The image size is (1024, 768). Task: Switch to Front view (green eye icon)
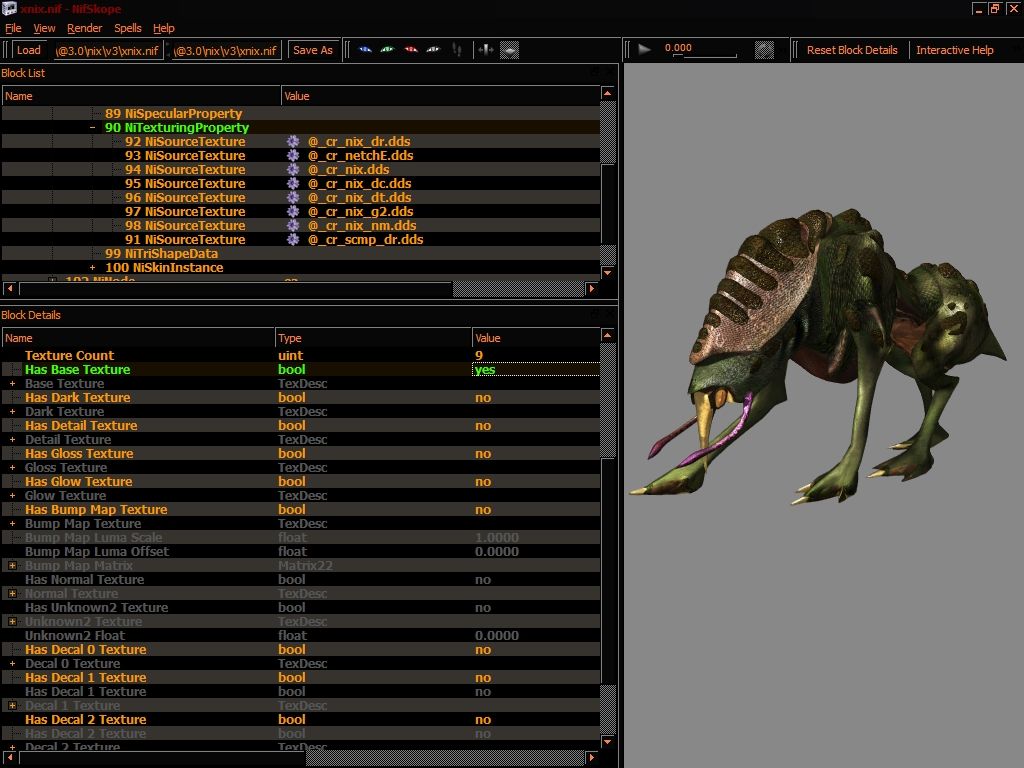pos(388,50)
